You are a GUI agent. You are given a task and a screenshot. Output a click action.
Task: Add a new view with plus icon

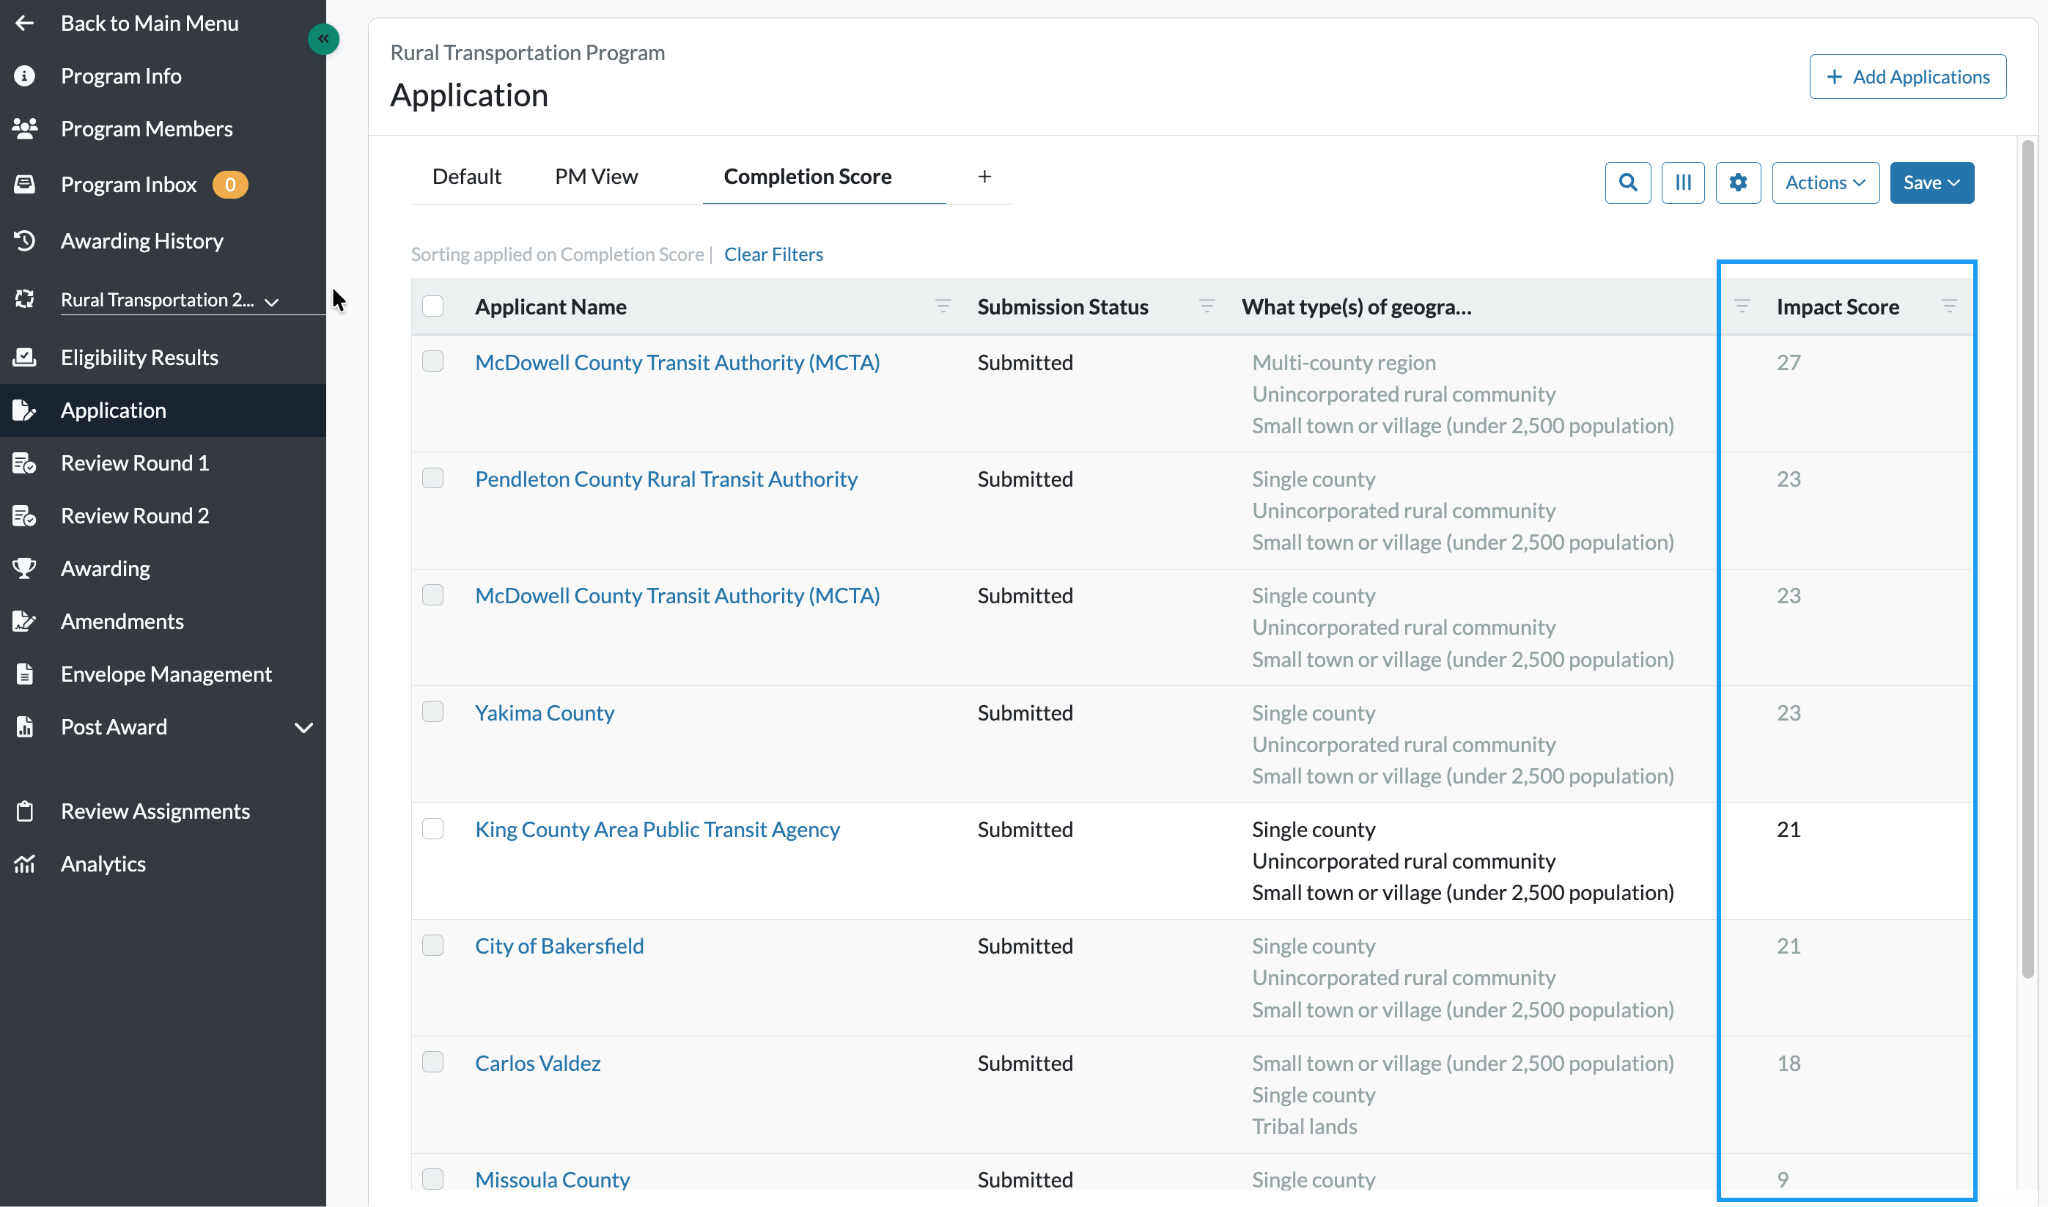[x=984, y=176]
